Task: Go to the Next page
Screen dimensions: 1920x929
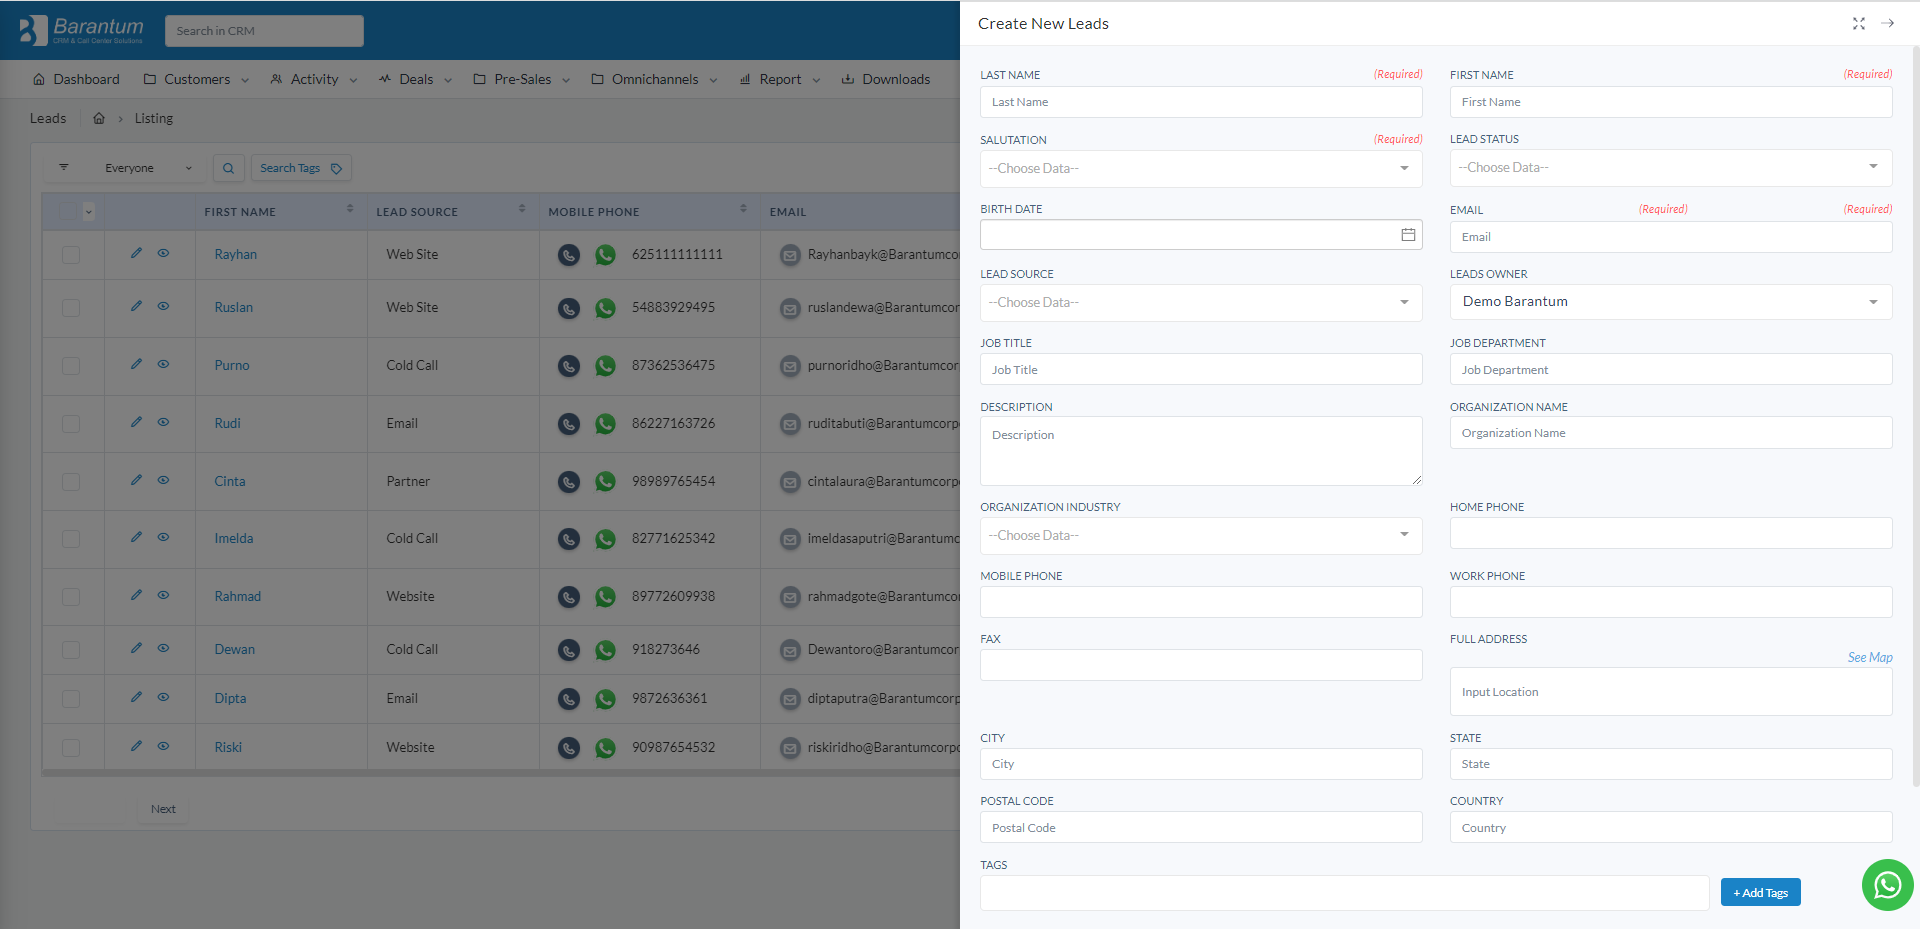Action: pyautogui.click(x=163, y=809)
